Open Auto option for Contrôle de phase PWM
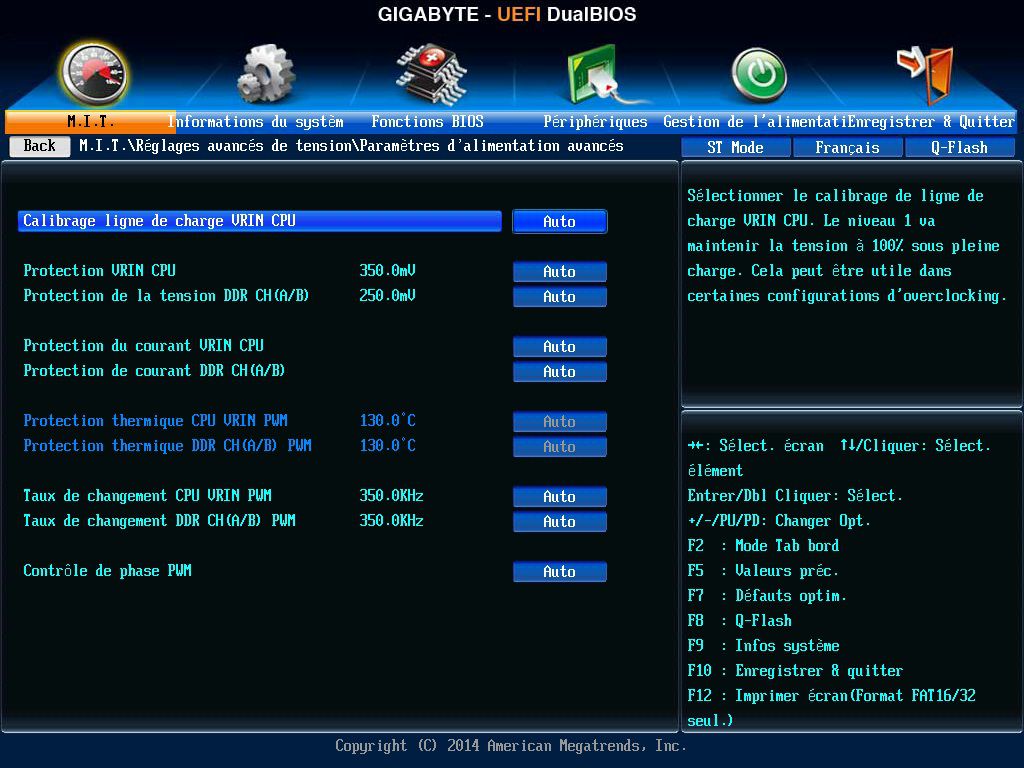The height and width of the screenshot is (768, 1024). [x=560, y=571]
